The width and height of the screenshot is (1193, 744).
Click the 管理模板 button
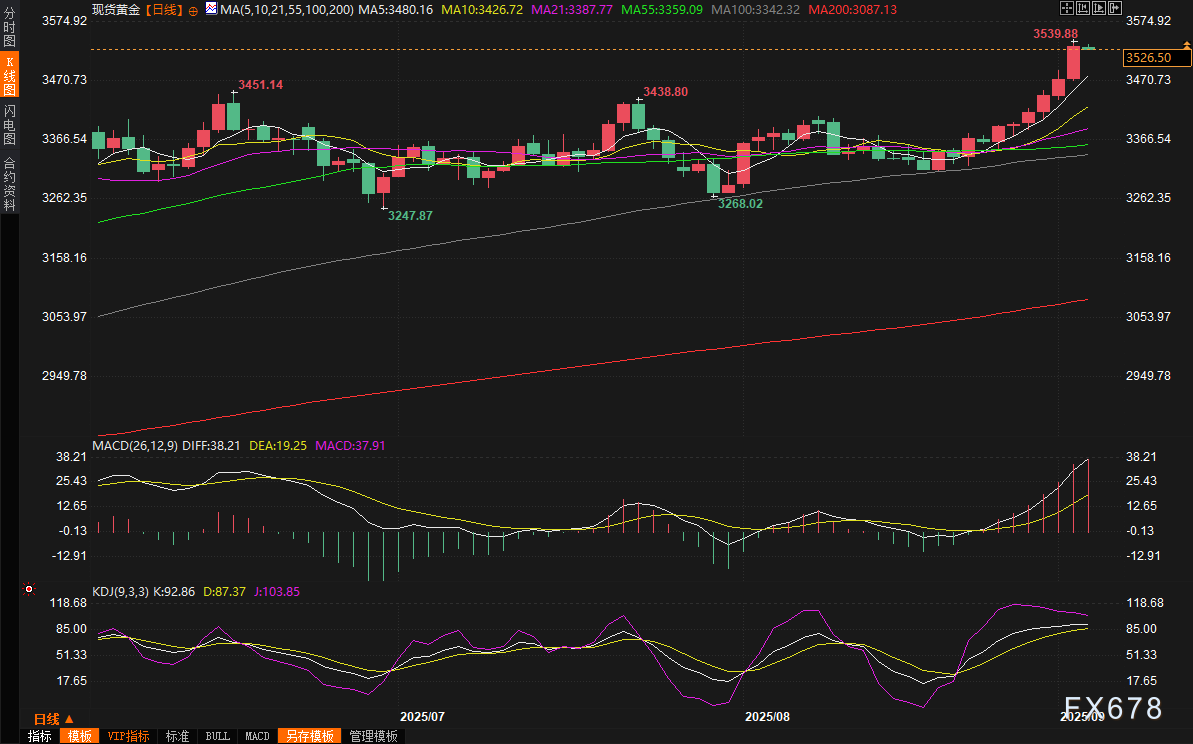[x=373, y=736]
